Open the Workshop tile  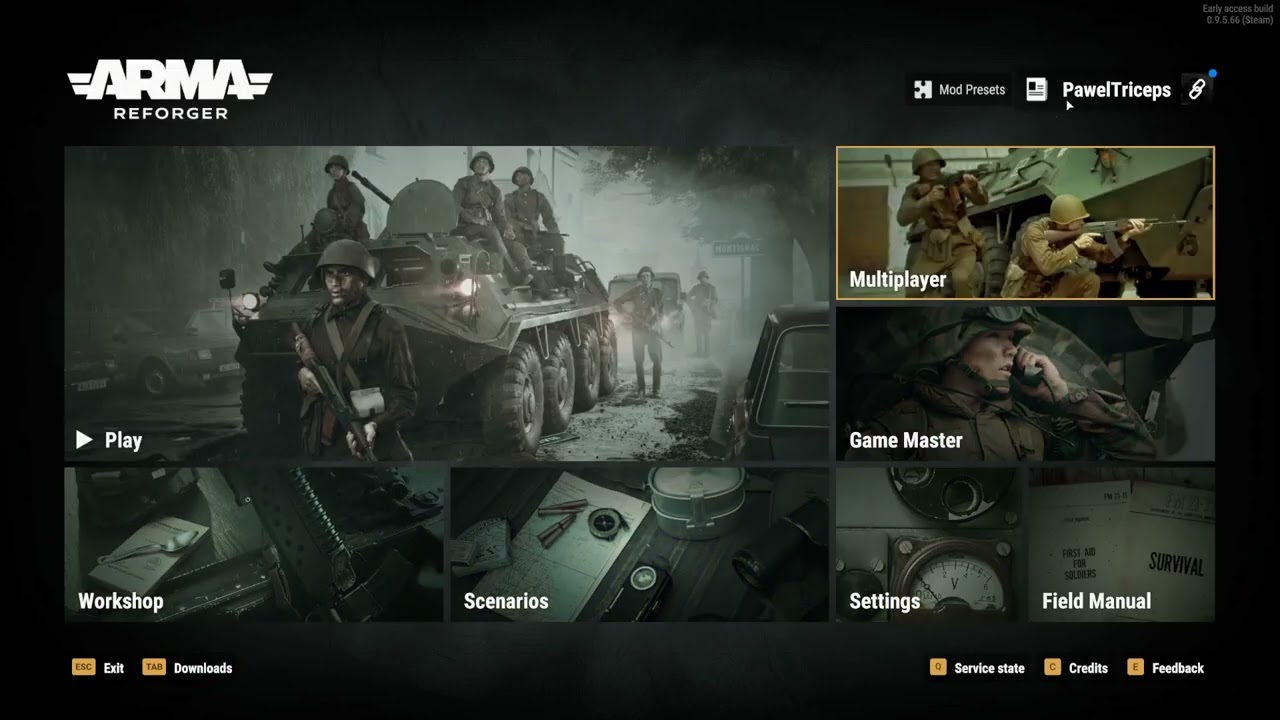click(x=254, y=545)
